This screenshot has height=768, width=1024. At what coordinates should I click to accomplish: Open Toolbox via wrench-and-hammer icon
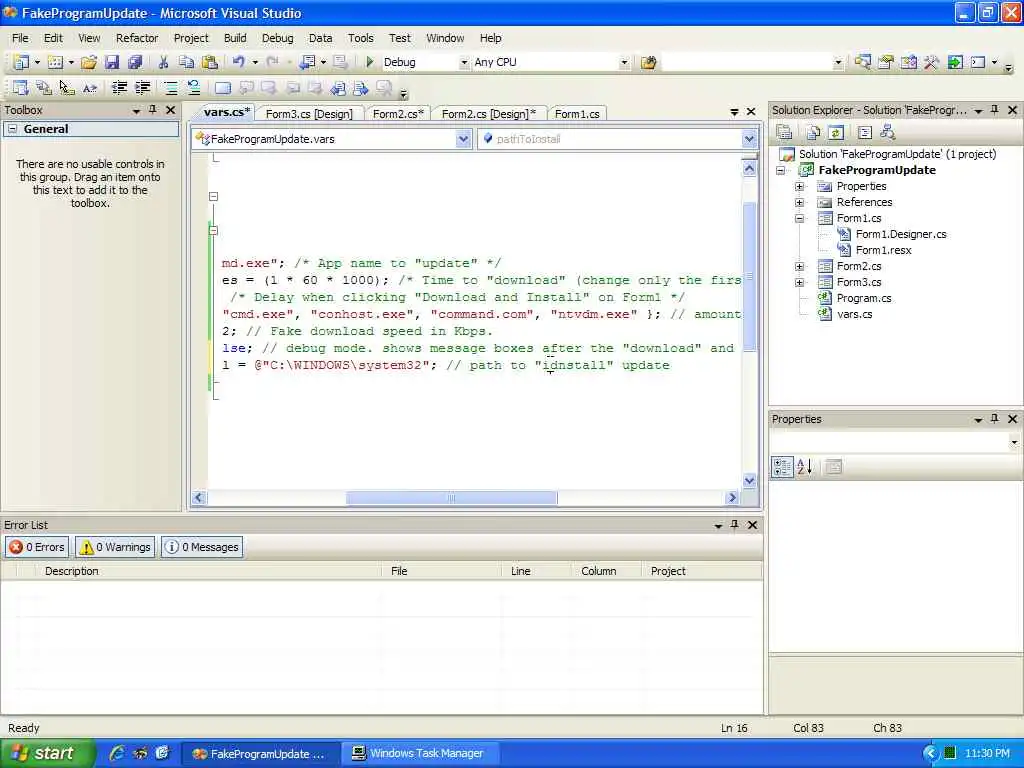coord(931,62)
